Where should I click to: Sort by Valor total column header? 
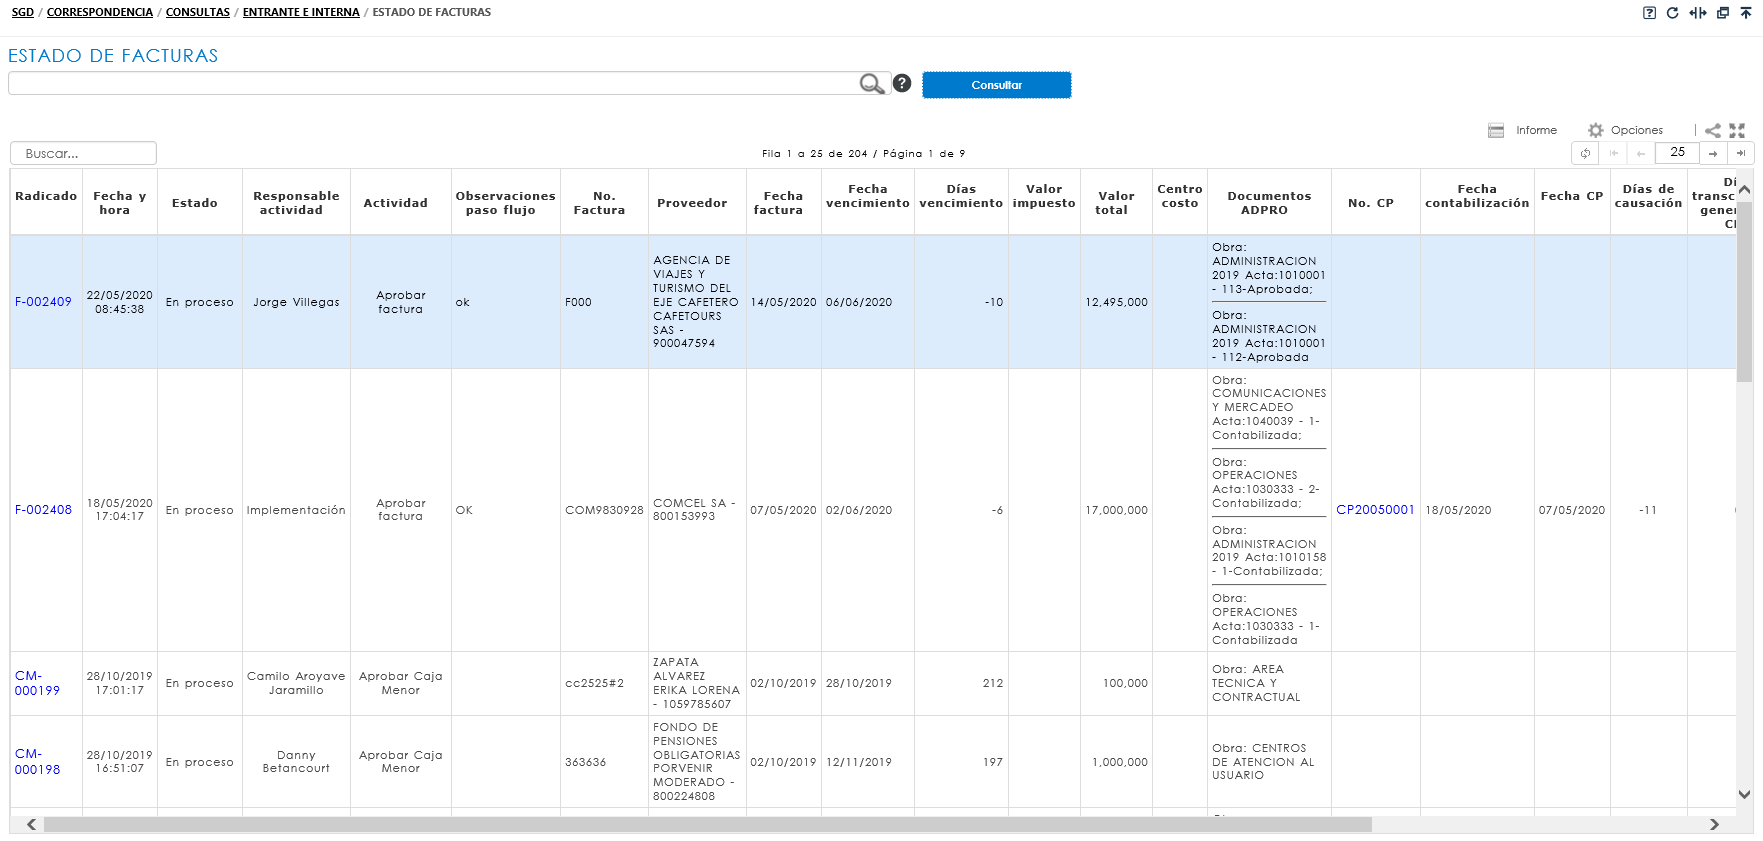[1116, 203]
